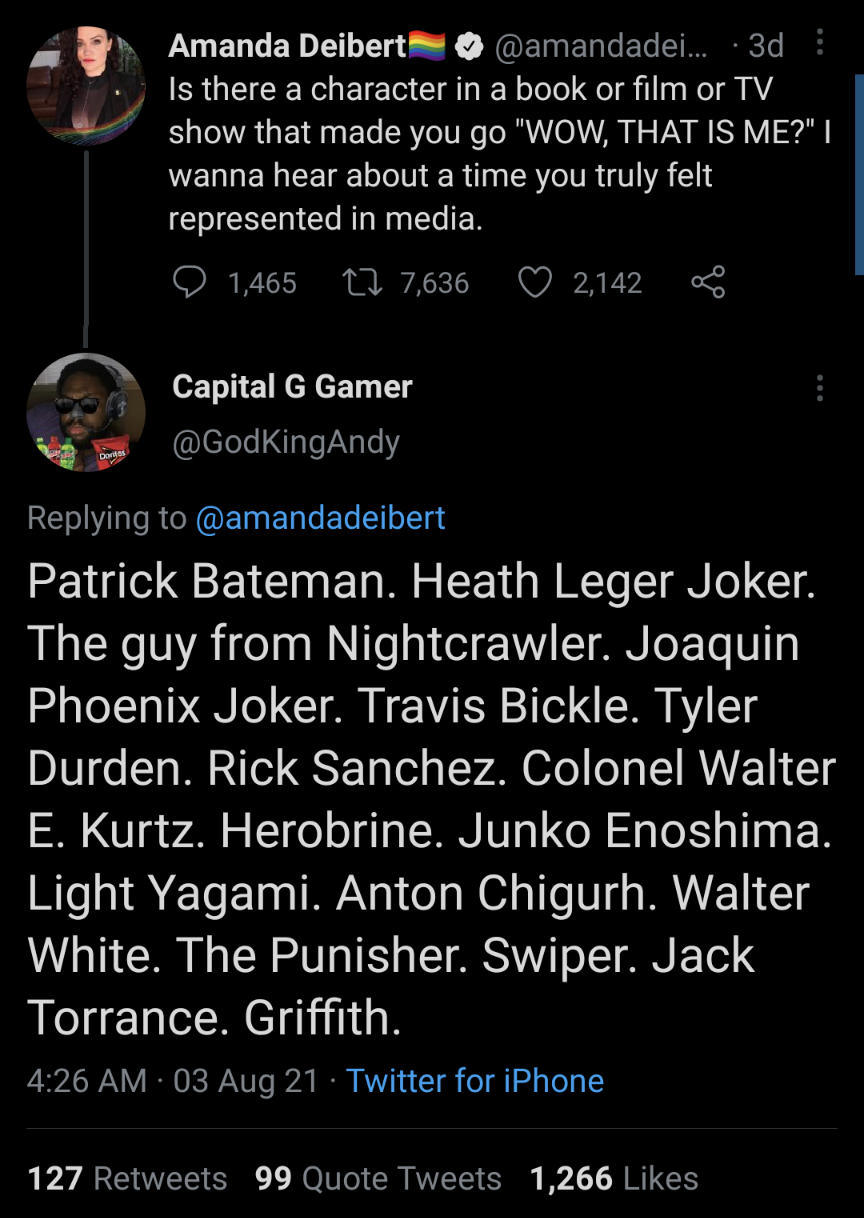
Task: Click the reply speech bubble icon
Action: [190, 283]
